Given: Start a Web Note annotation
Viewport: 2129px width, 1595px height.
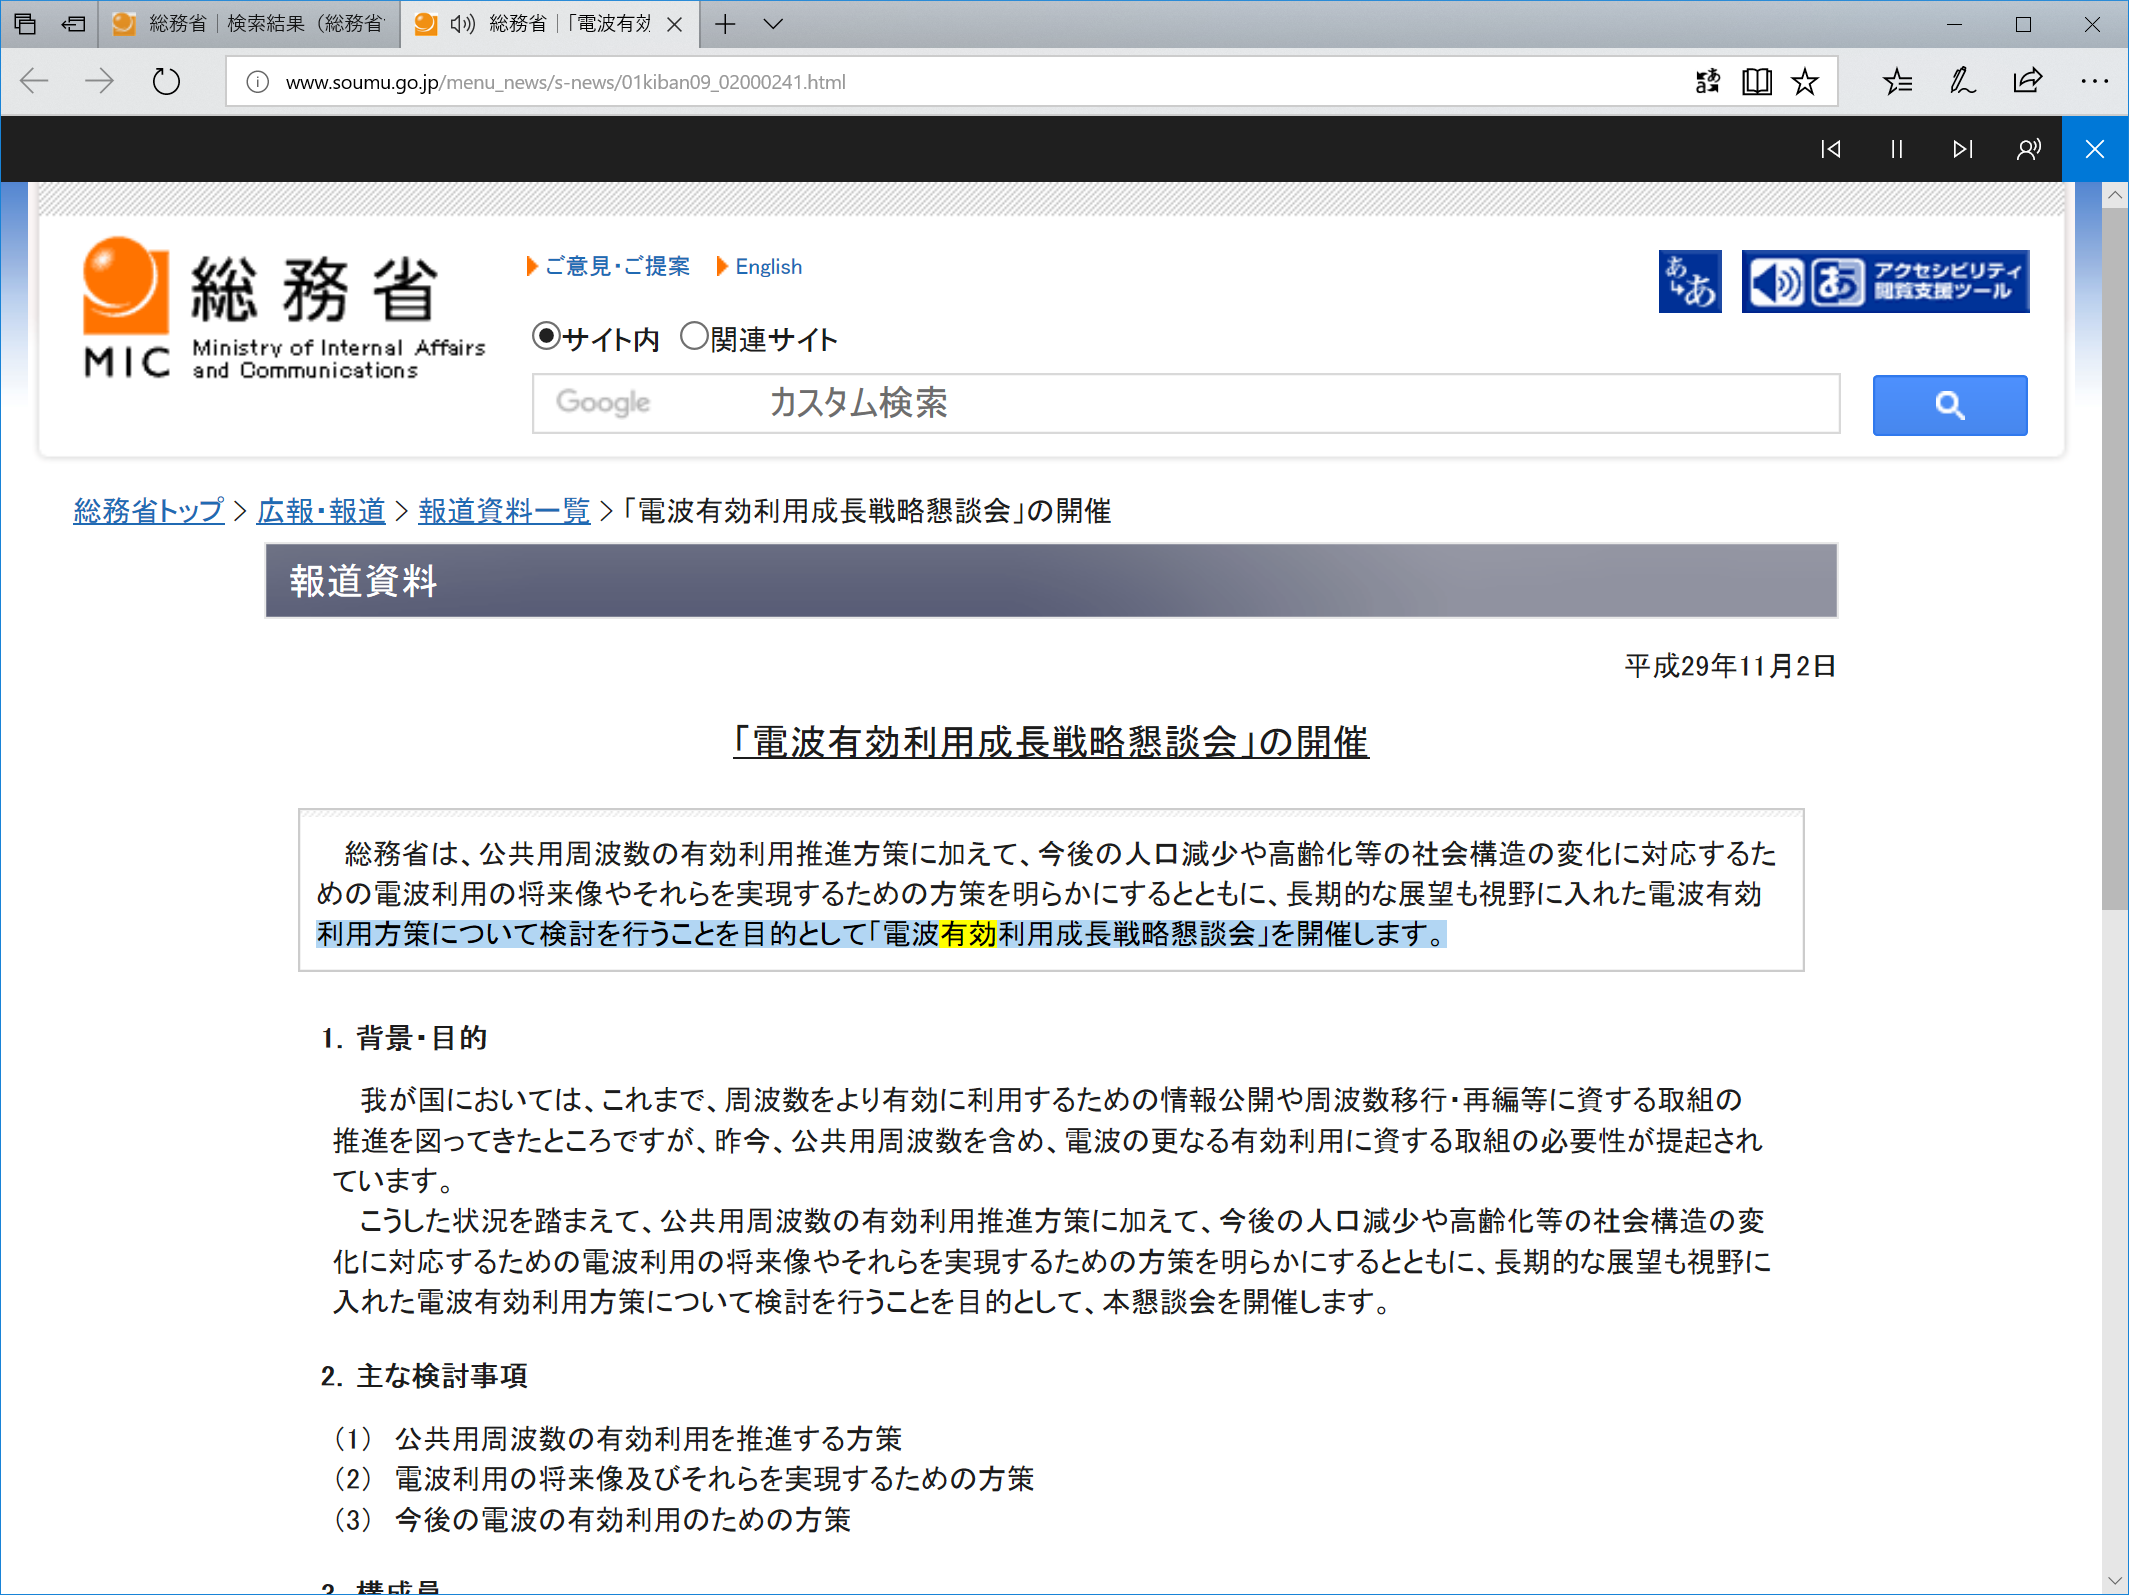Looking at the screenshot, I should [1960, 81].
